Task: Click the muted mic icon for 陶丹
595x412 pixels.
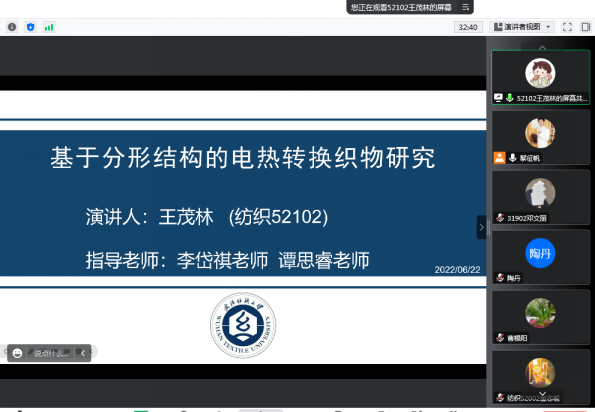Action: tap(500, 278)
